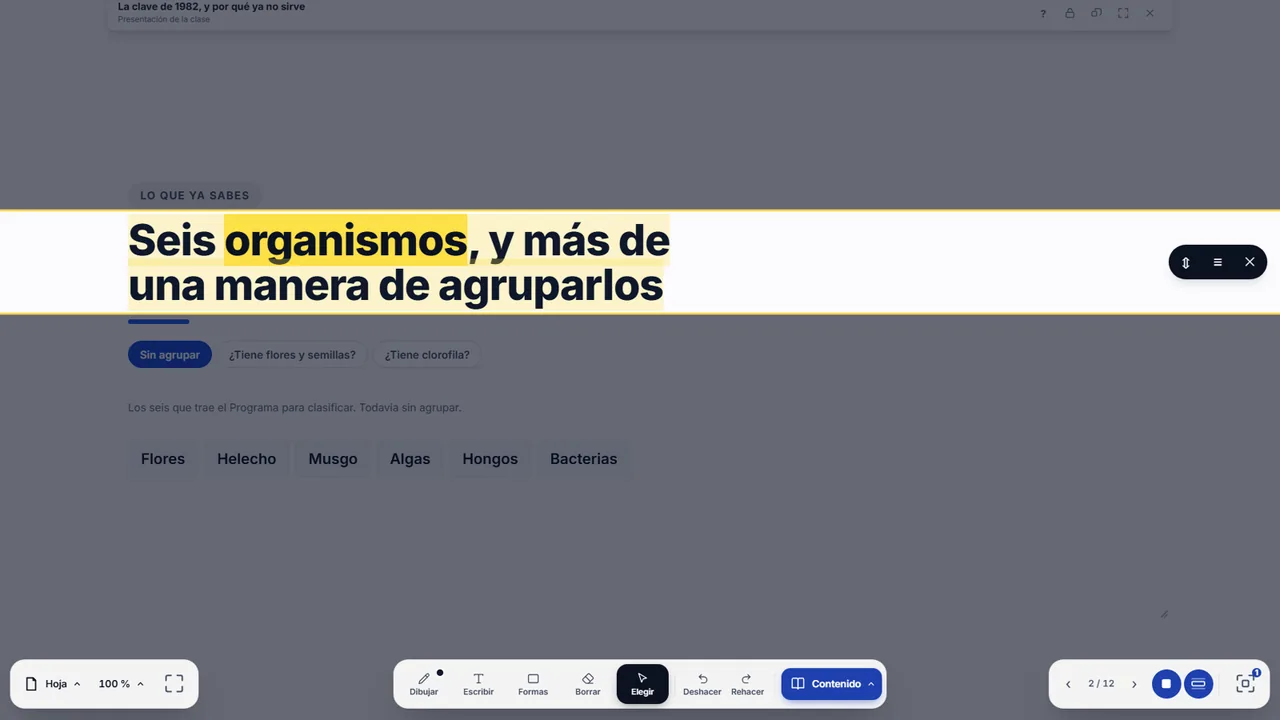Click the 2 / 12 slide counter
1280x720 pixels.
(x=1101, y=684)
